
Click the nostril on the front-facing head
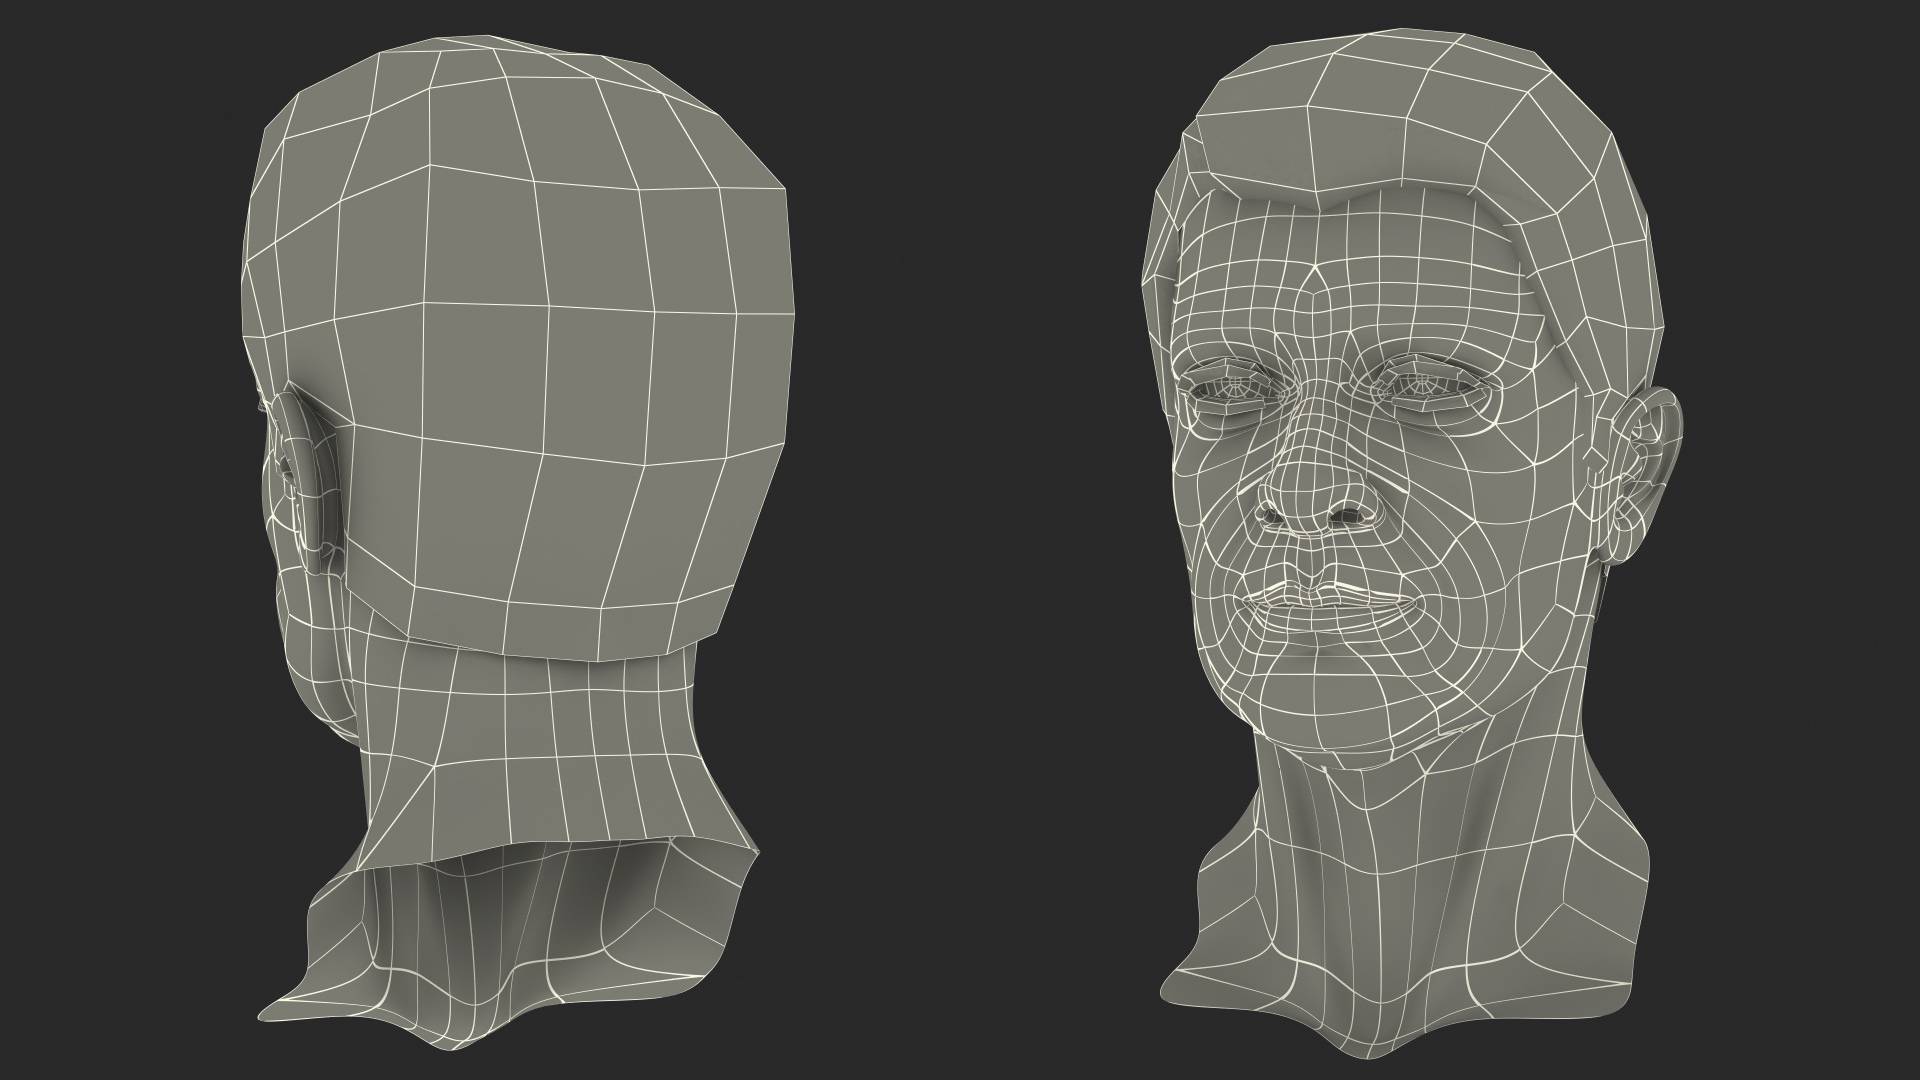[x=1349, y=515]
